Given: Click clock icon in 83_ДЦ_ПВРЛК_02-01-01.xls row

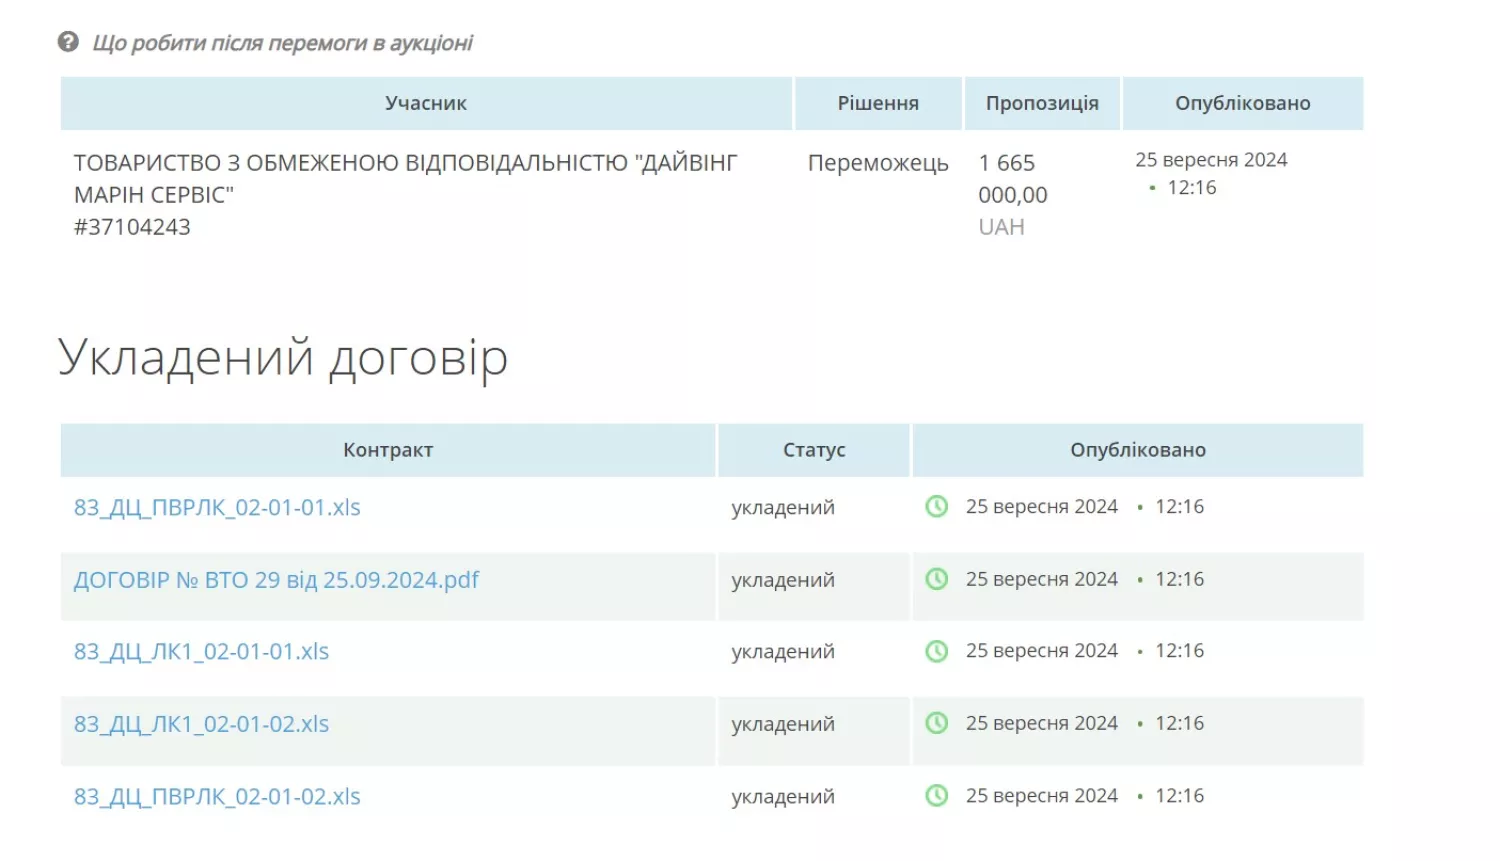Looking at the screenshot, I should (937, 507).
